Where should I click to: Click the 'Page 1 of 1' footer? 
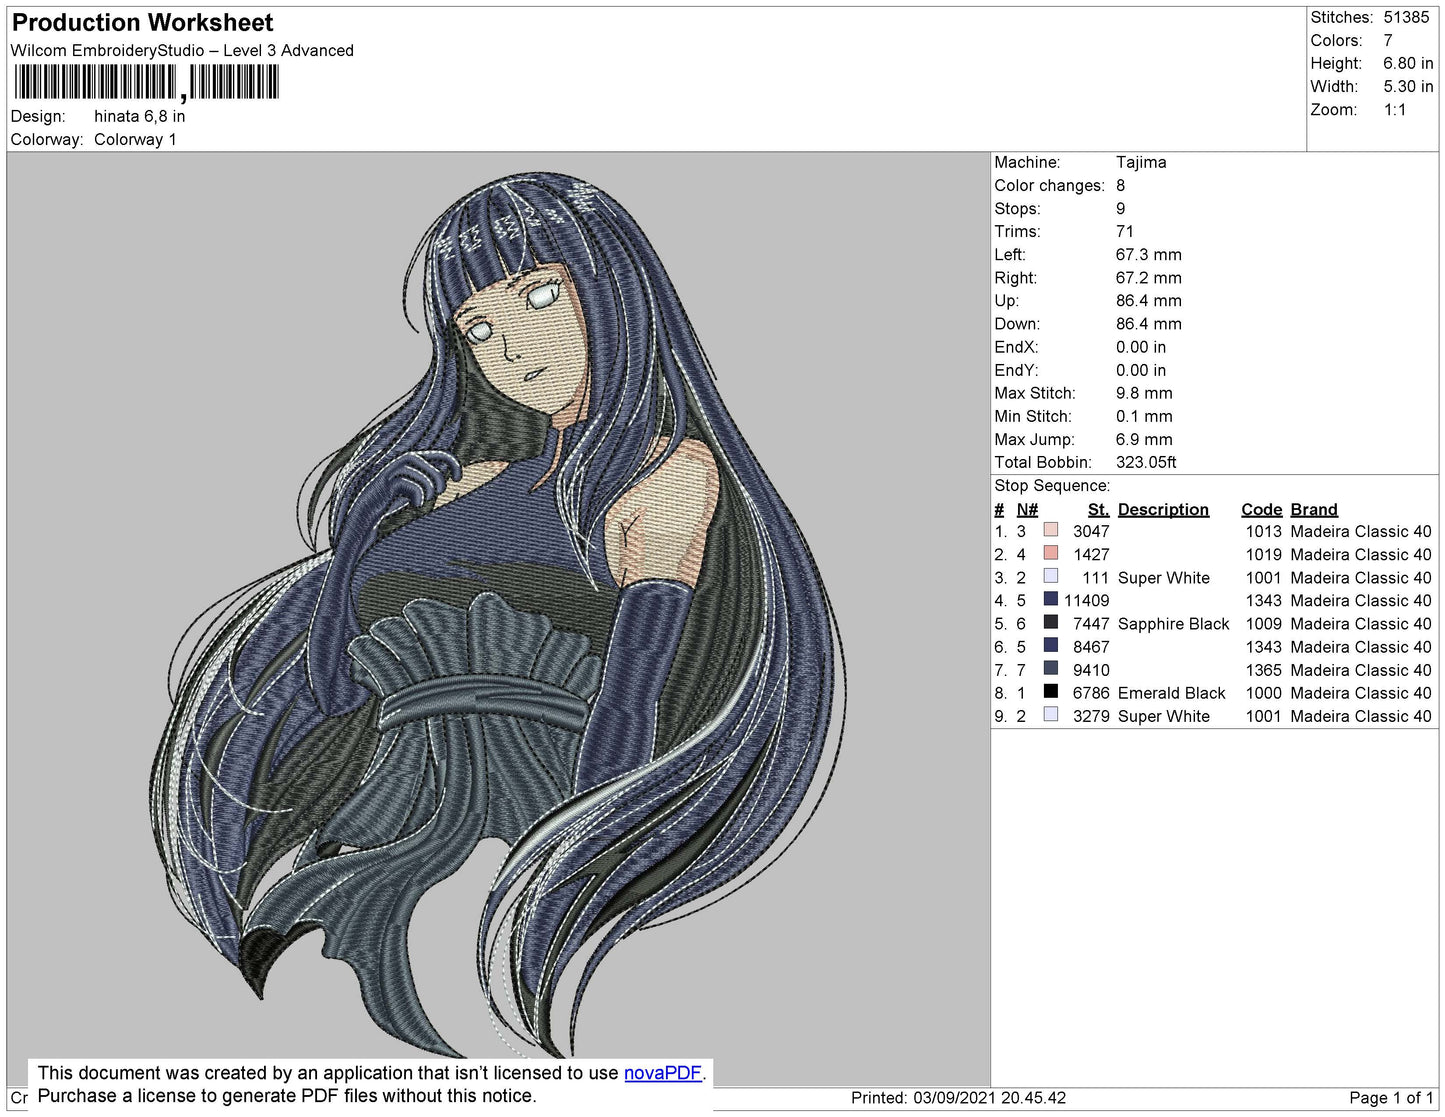tap(1391, 1098)
